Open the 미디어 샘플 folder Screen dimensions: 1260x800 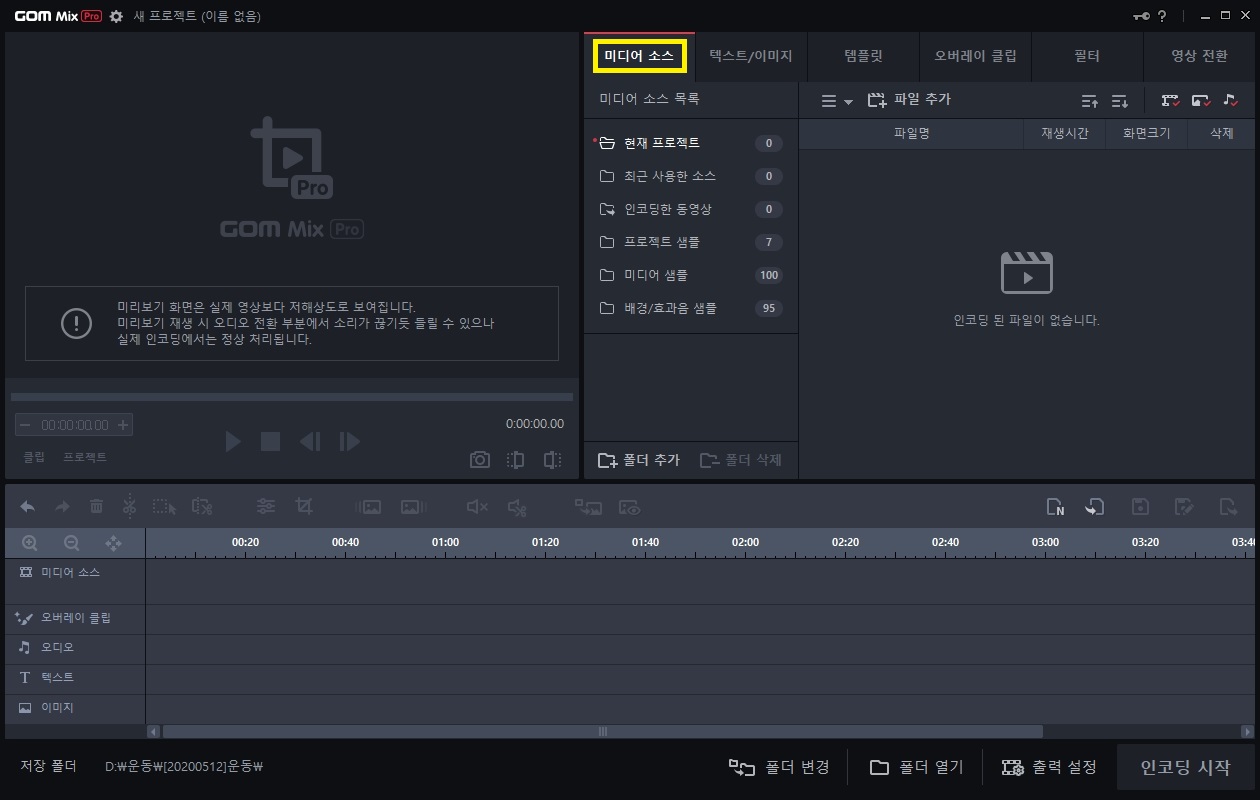pos(690,275)
